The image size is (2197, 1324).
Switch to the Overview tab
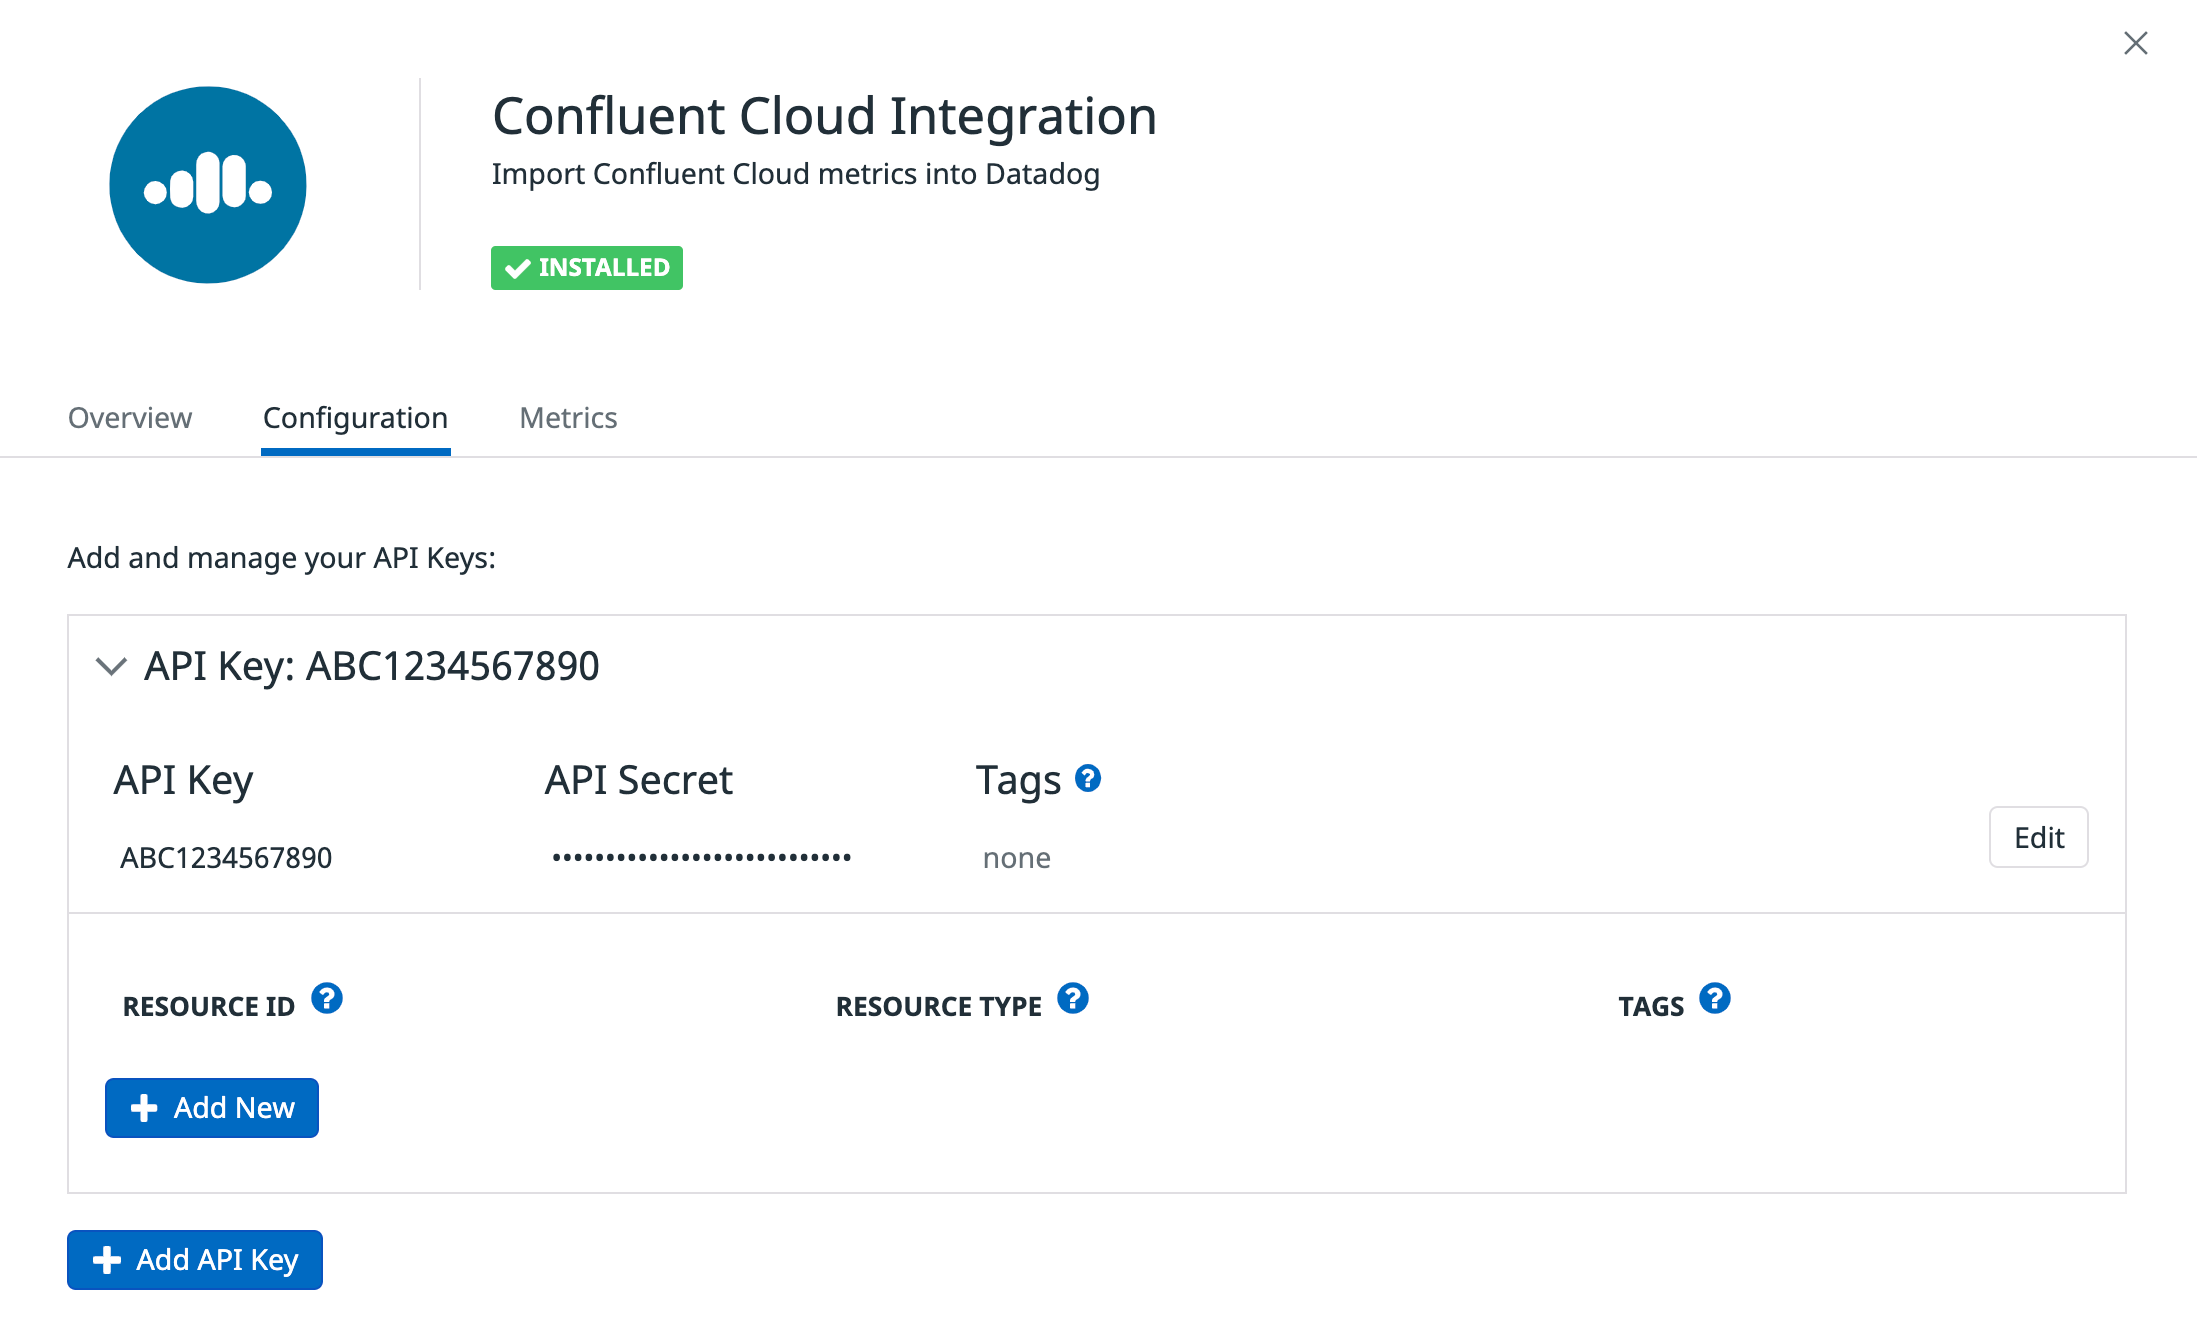130,418
